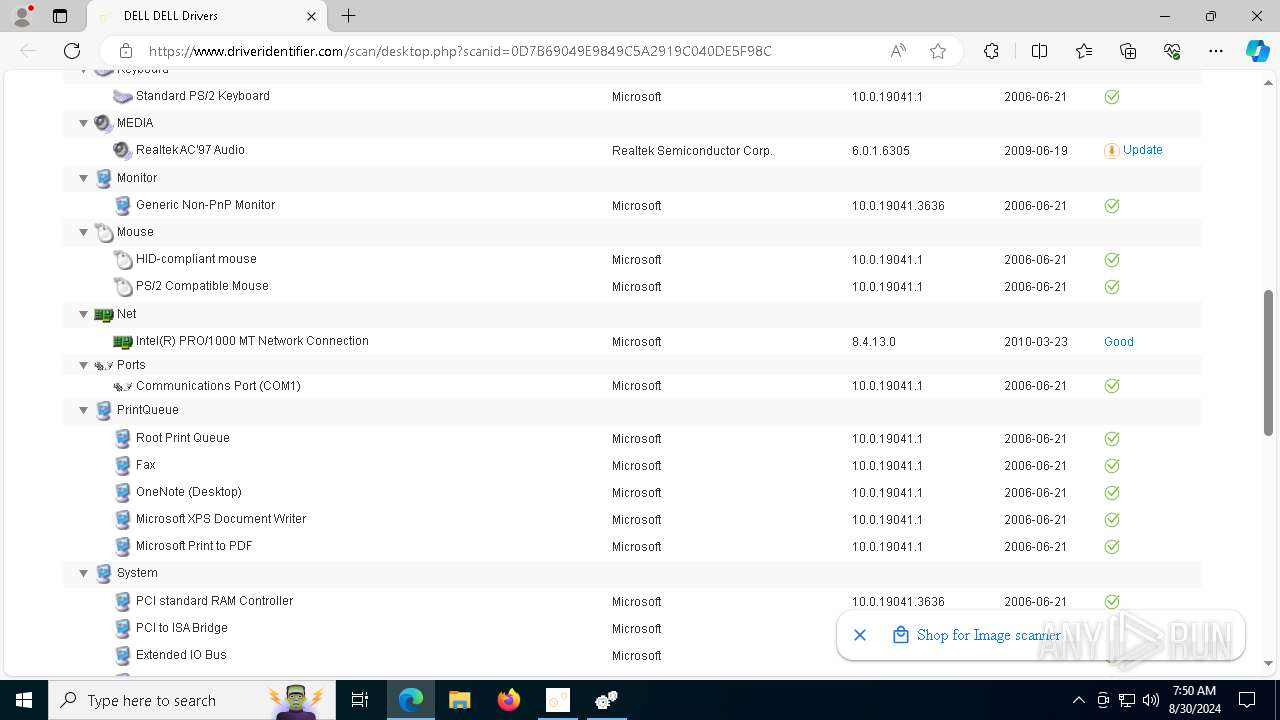Toggle split screen view in Edge

[1039, 51]
